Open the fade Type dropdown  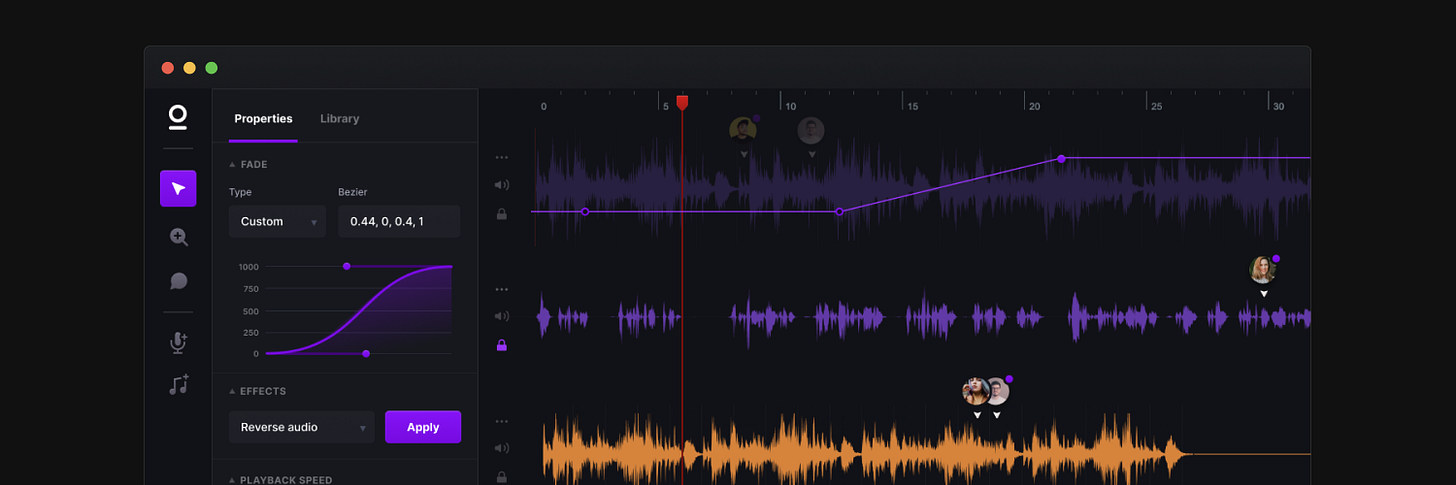tap(277, 221)
